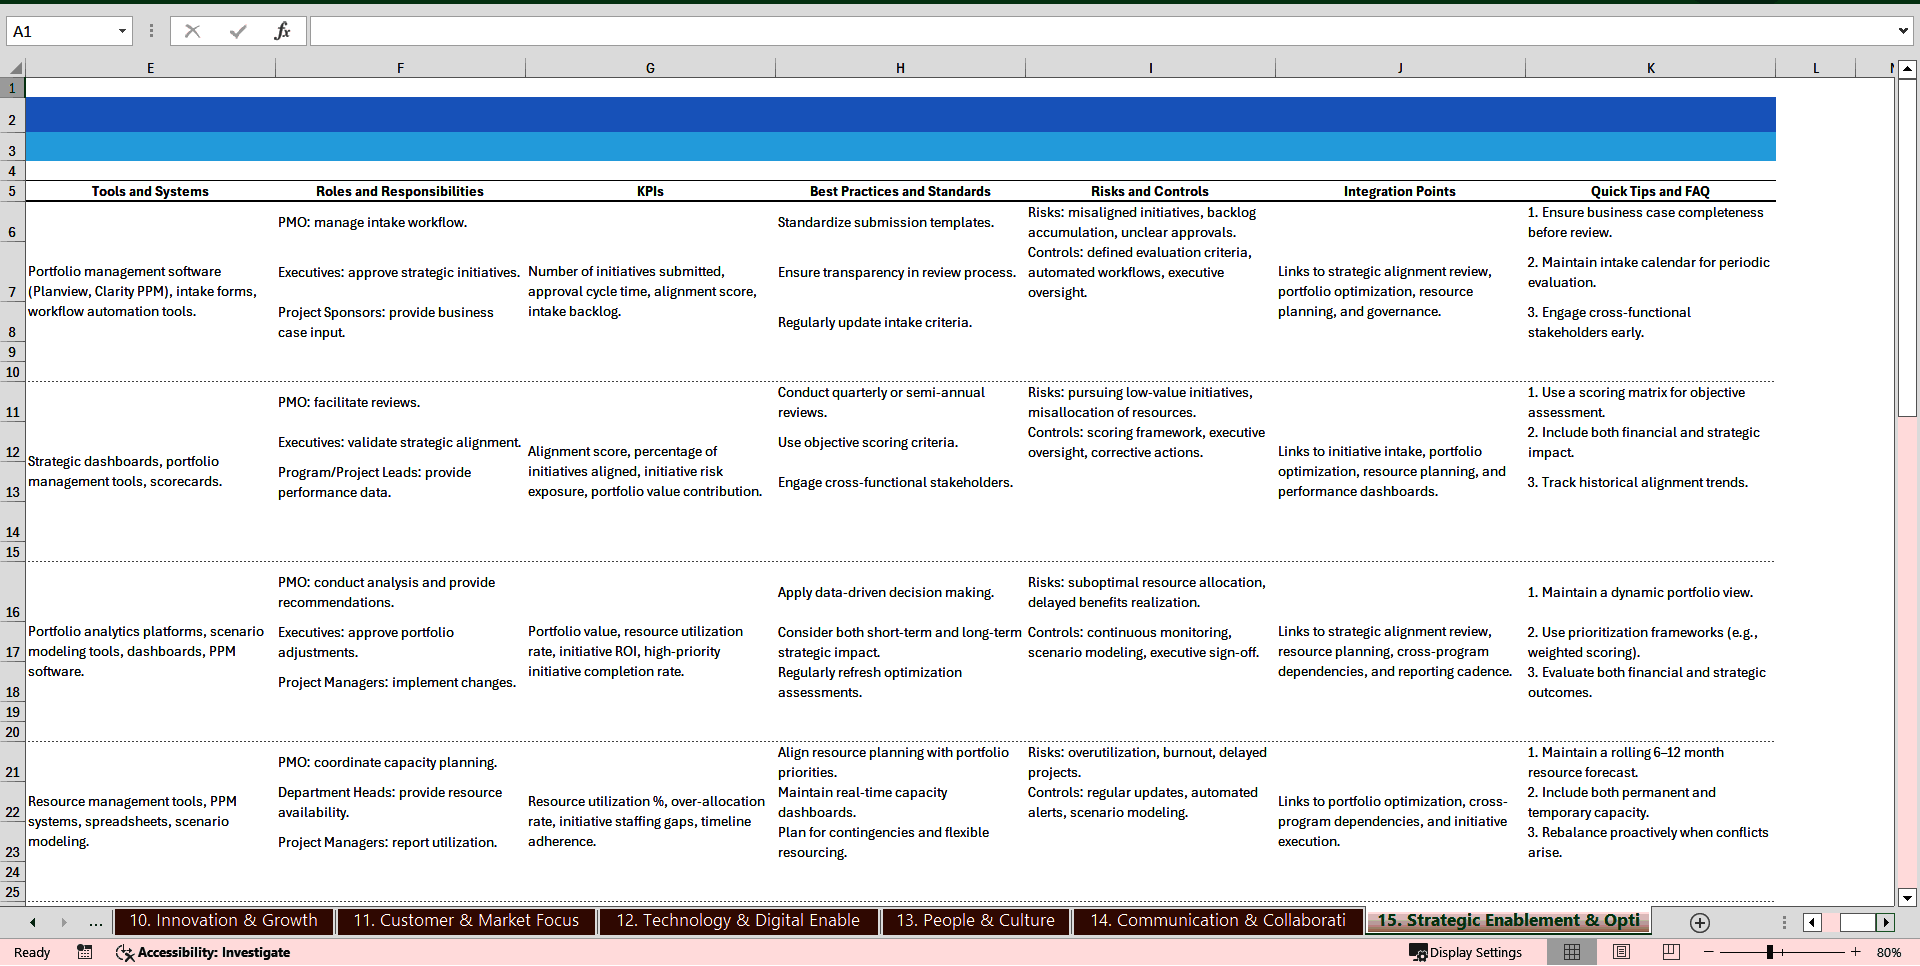
Task: Click the left sheet navigation arrow
Action: [31, 922]
